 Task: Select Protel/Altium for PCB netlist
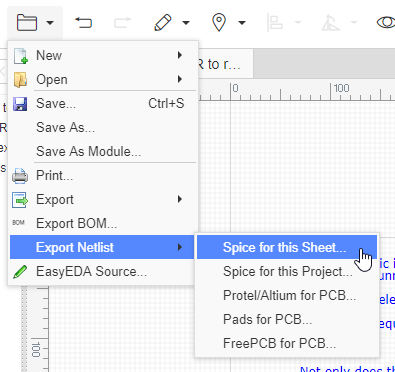click(x=287, y=295)
